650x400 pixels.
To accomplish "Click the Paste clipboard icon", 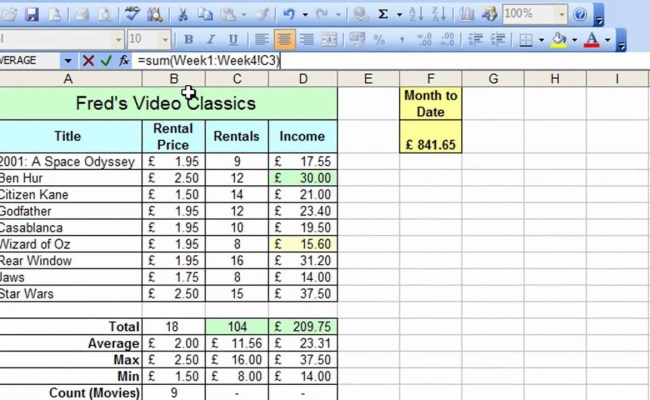I will coord(228,15).
